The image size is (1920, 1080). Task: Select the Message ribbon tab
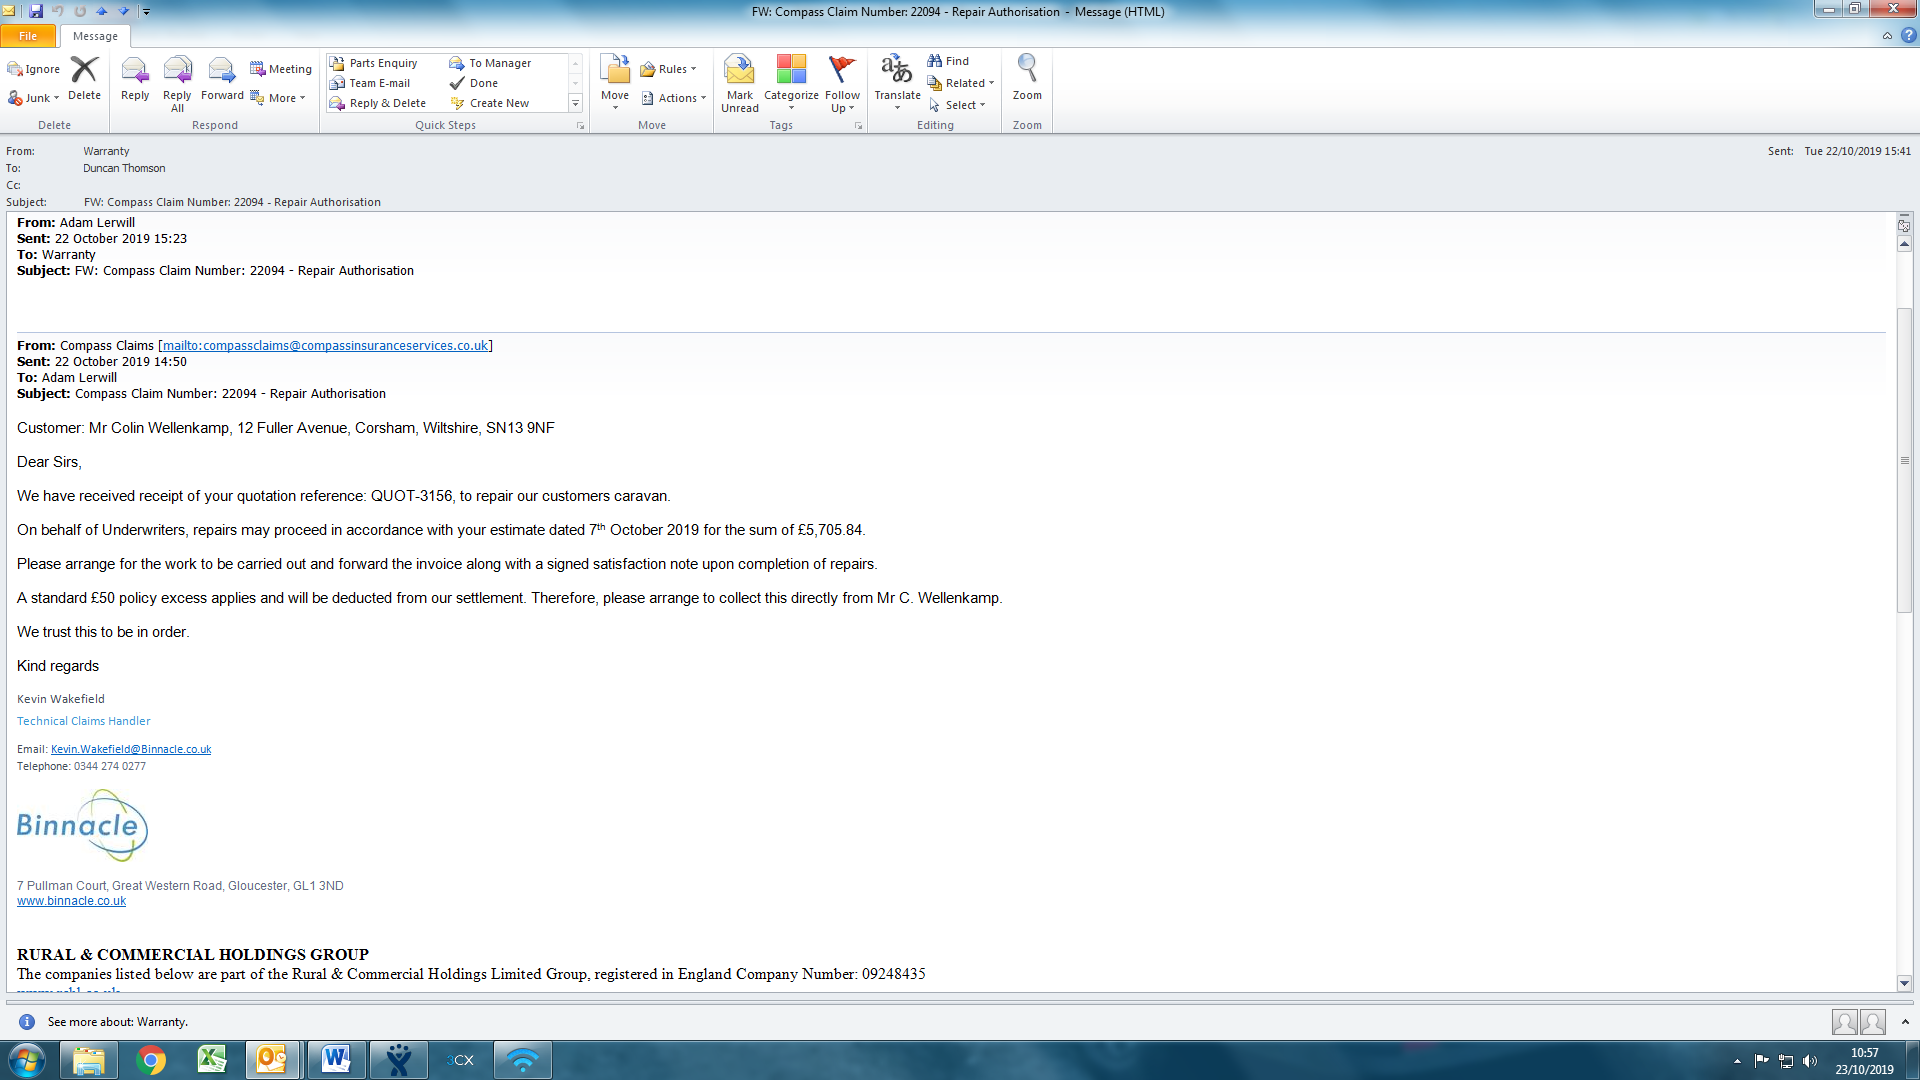pyautogui.click(x=95, y=36)
